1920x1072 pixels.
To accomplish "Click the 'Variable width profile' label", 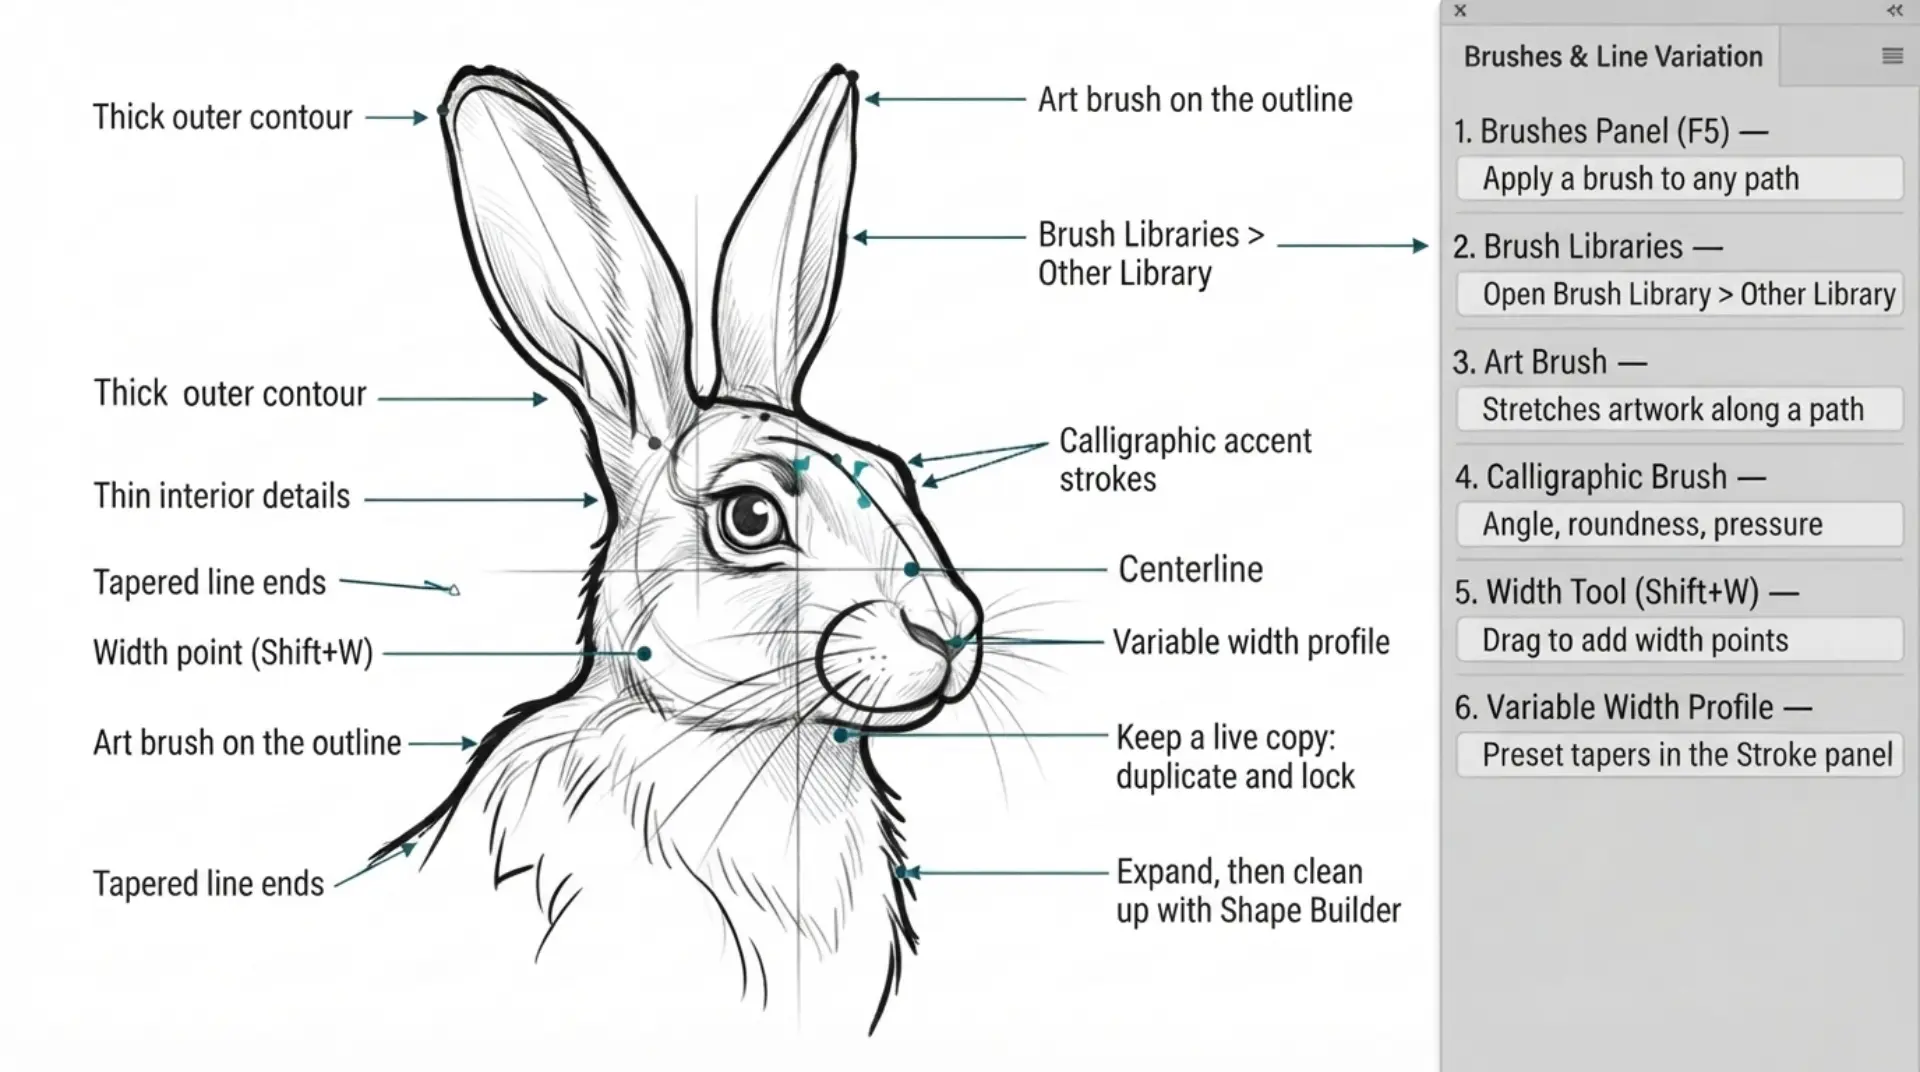I will pos(1251,642).
